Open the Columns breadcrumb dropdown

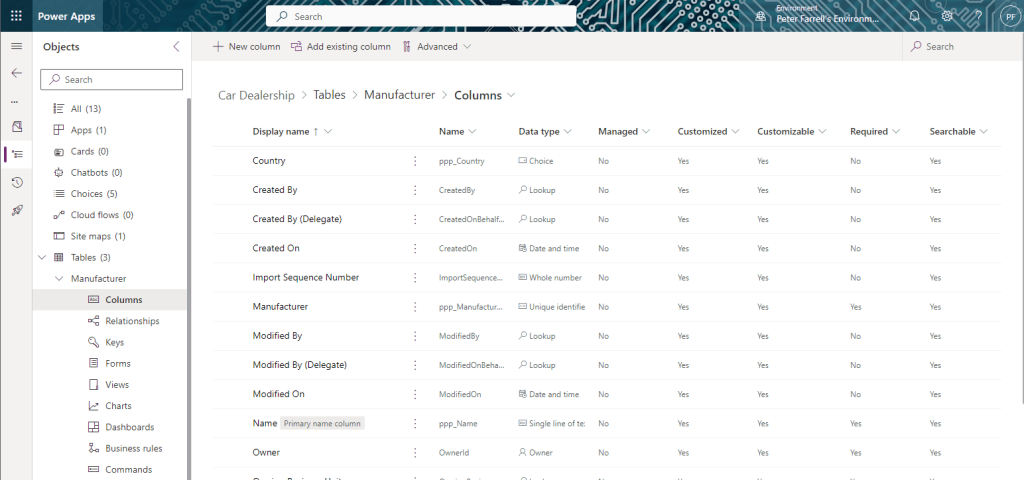[511, 95]
